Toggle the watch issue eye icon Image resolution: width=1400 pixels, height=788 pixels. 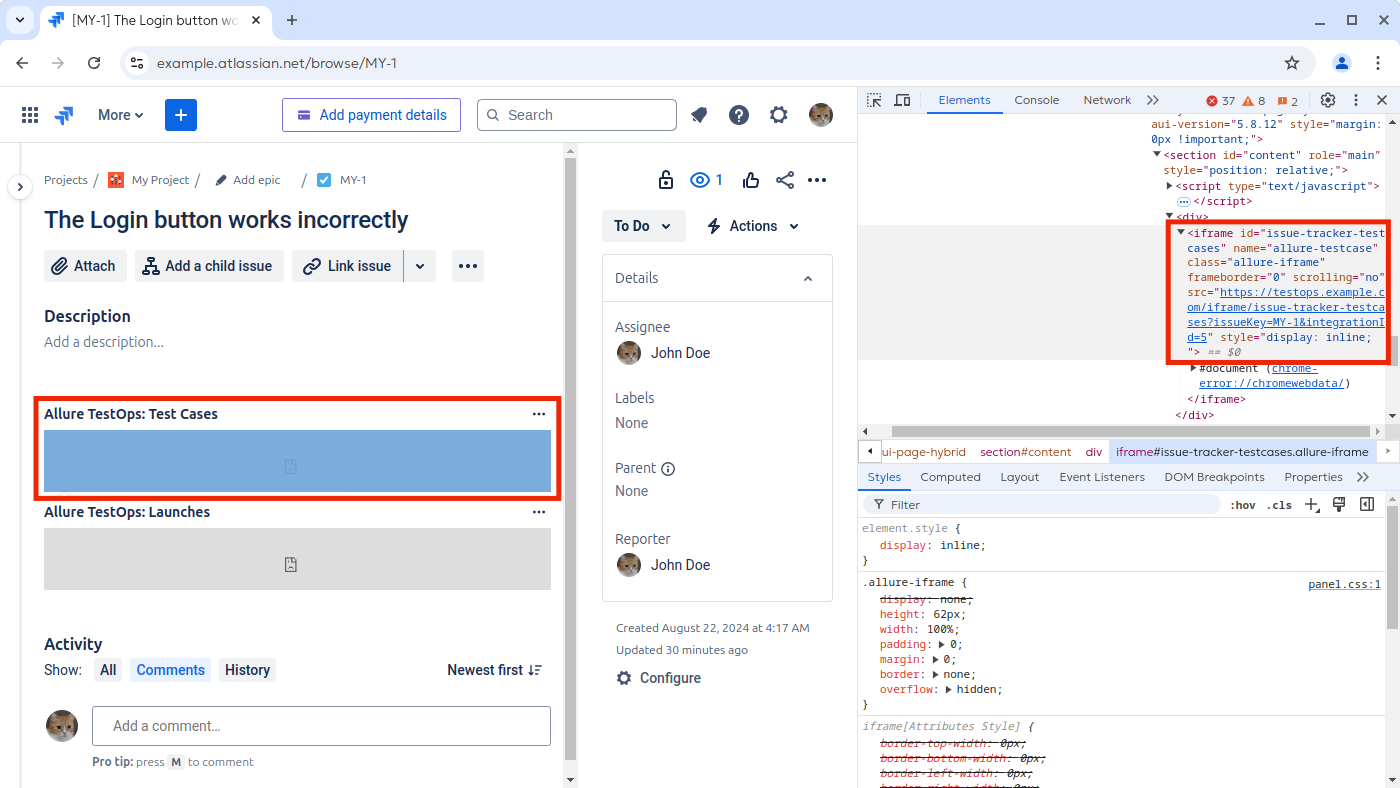[x=700, y=180]
